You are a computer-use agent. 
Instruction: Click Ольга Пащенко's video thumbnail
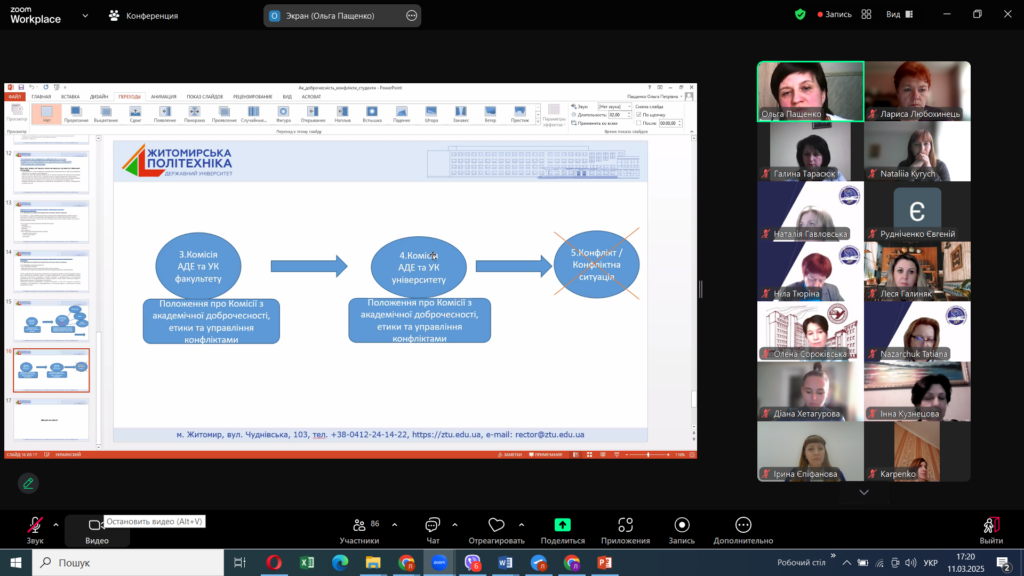[x=810, y=91]
